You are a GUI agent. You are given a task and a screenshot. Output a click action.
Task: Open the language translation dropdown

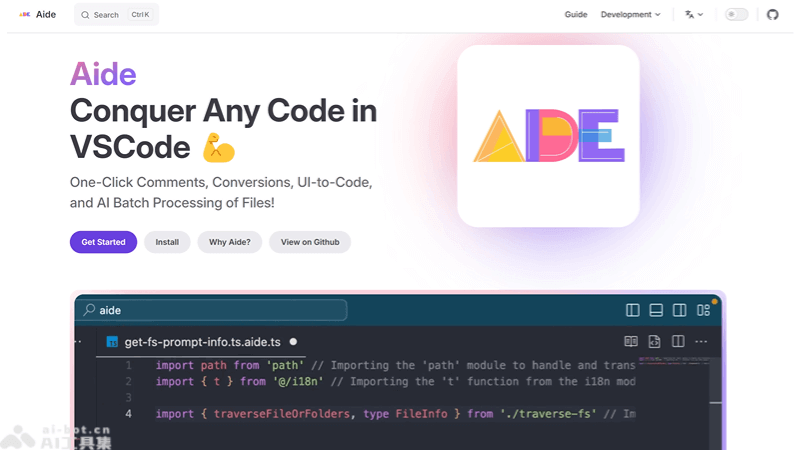(x=694, y=15)
